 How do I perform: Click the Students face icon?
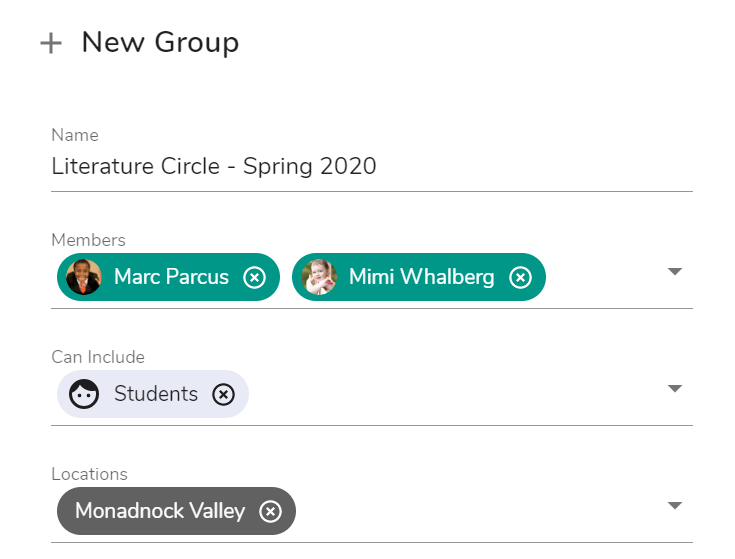[84, 394]
